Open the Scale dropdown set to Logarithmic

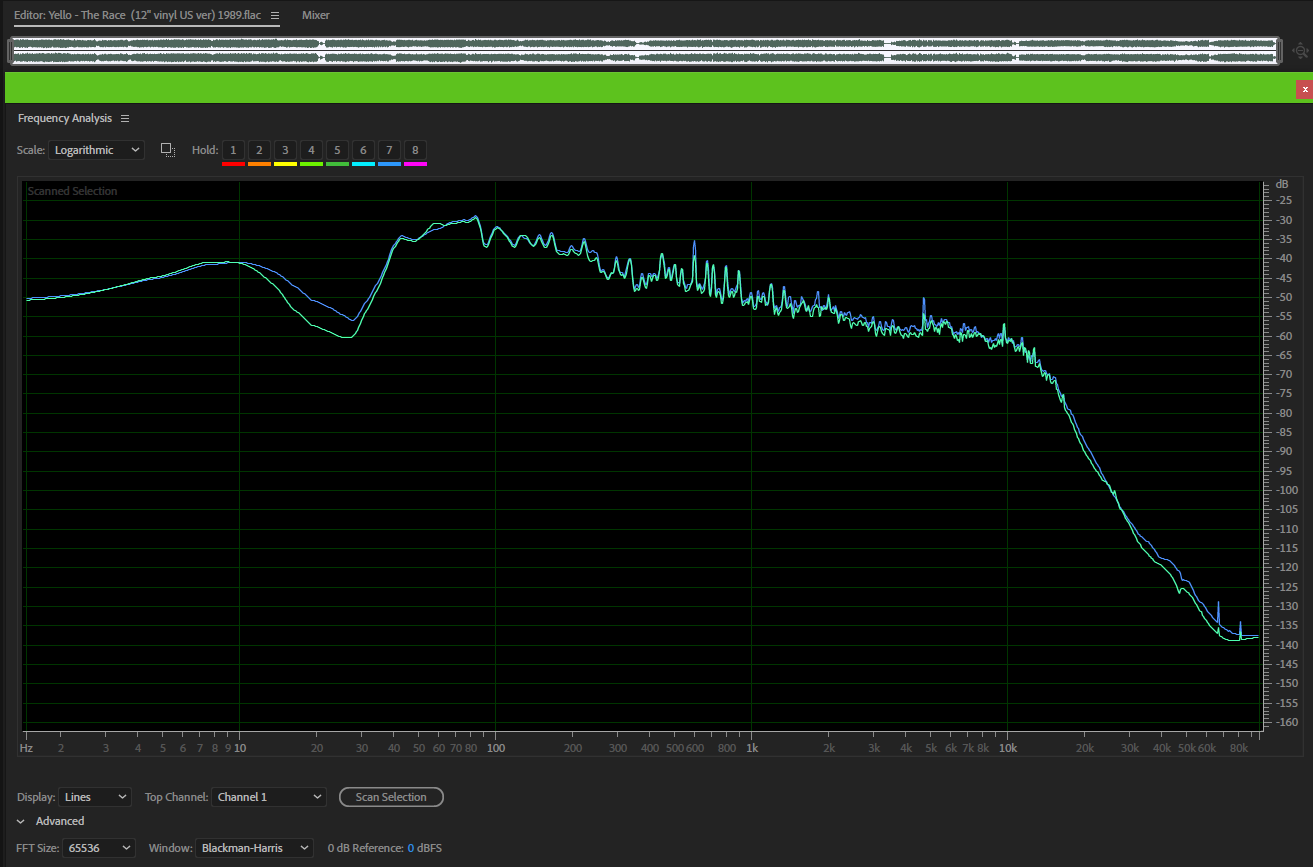coord(97,150)
